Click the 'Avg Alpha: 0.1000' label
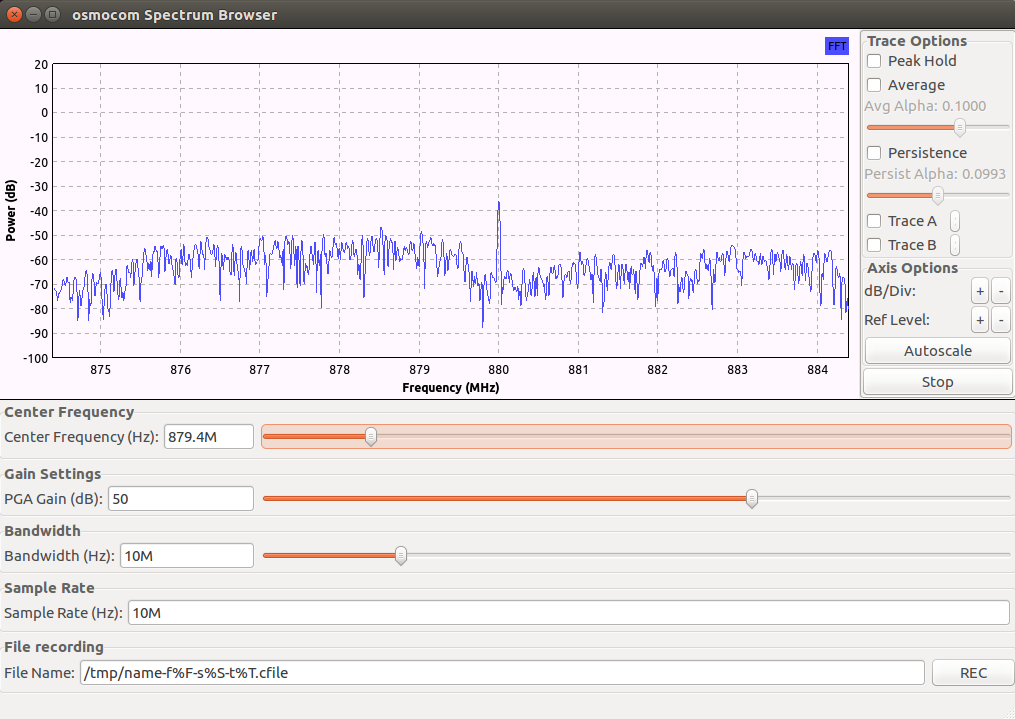The image size is (1015, 719). point(925,106)
